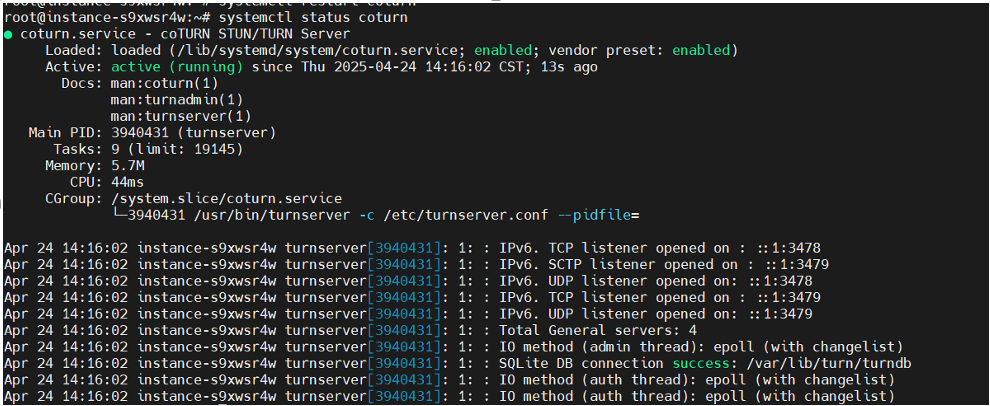Viewport: 990px width, 406px height.
Task: Click the 'man:coturn(1)' docs entry
Action: coord(164,83)
